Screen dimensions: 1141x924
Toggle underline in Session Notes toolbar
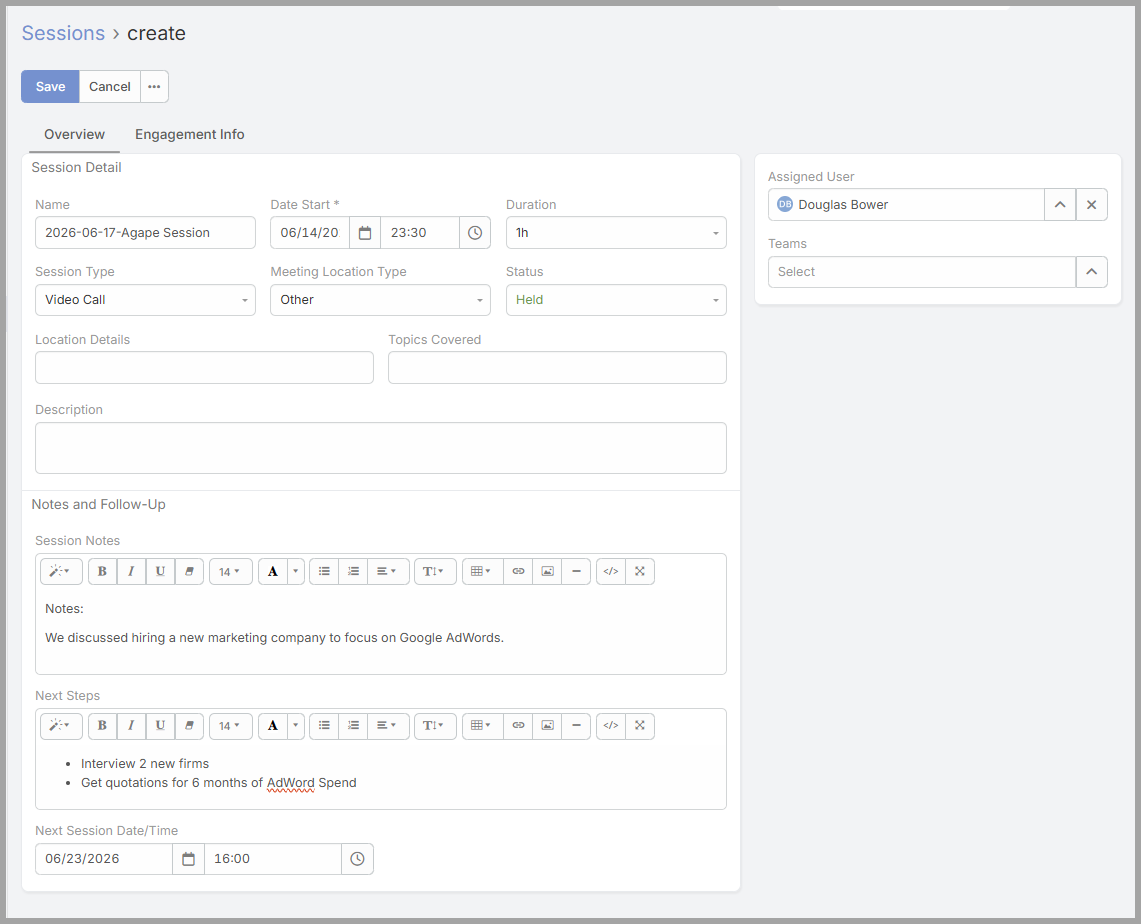160,571
